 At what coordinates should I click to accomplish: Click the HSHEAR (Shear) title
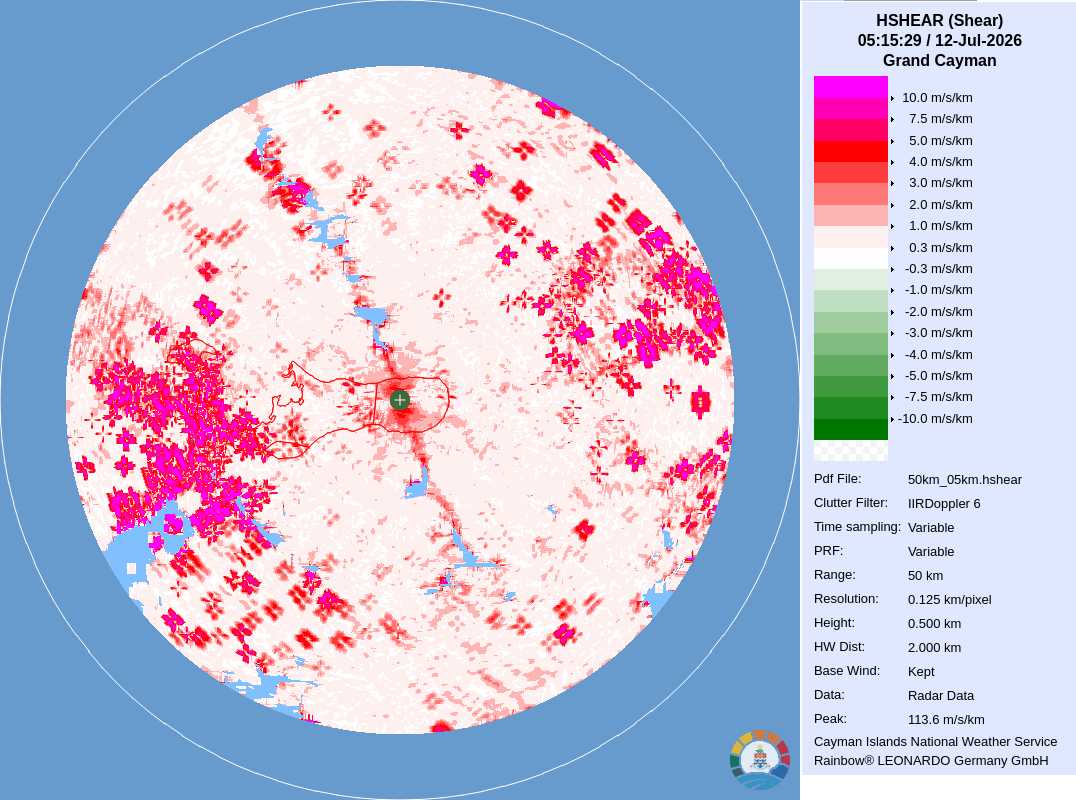pyautogui.click(x=939, y=21)
